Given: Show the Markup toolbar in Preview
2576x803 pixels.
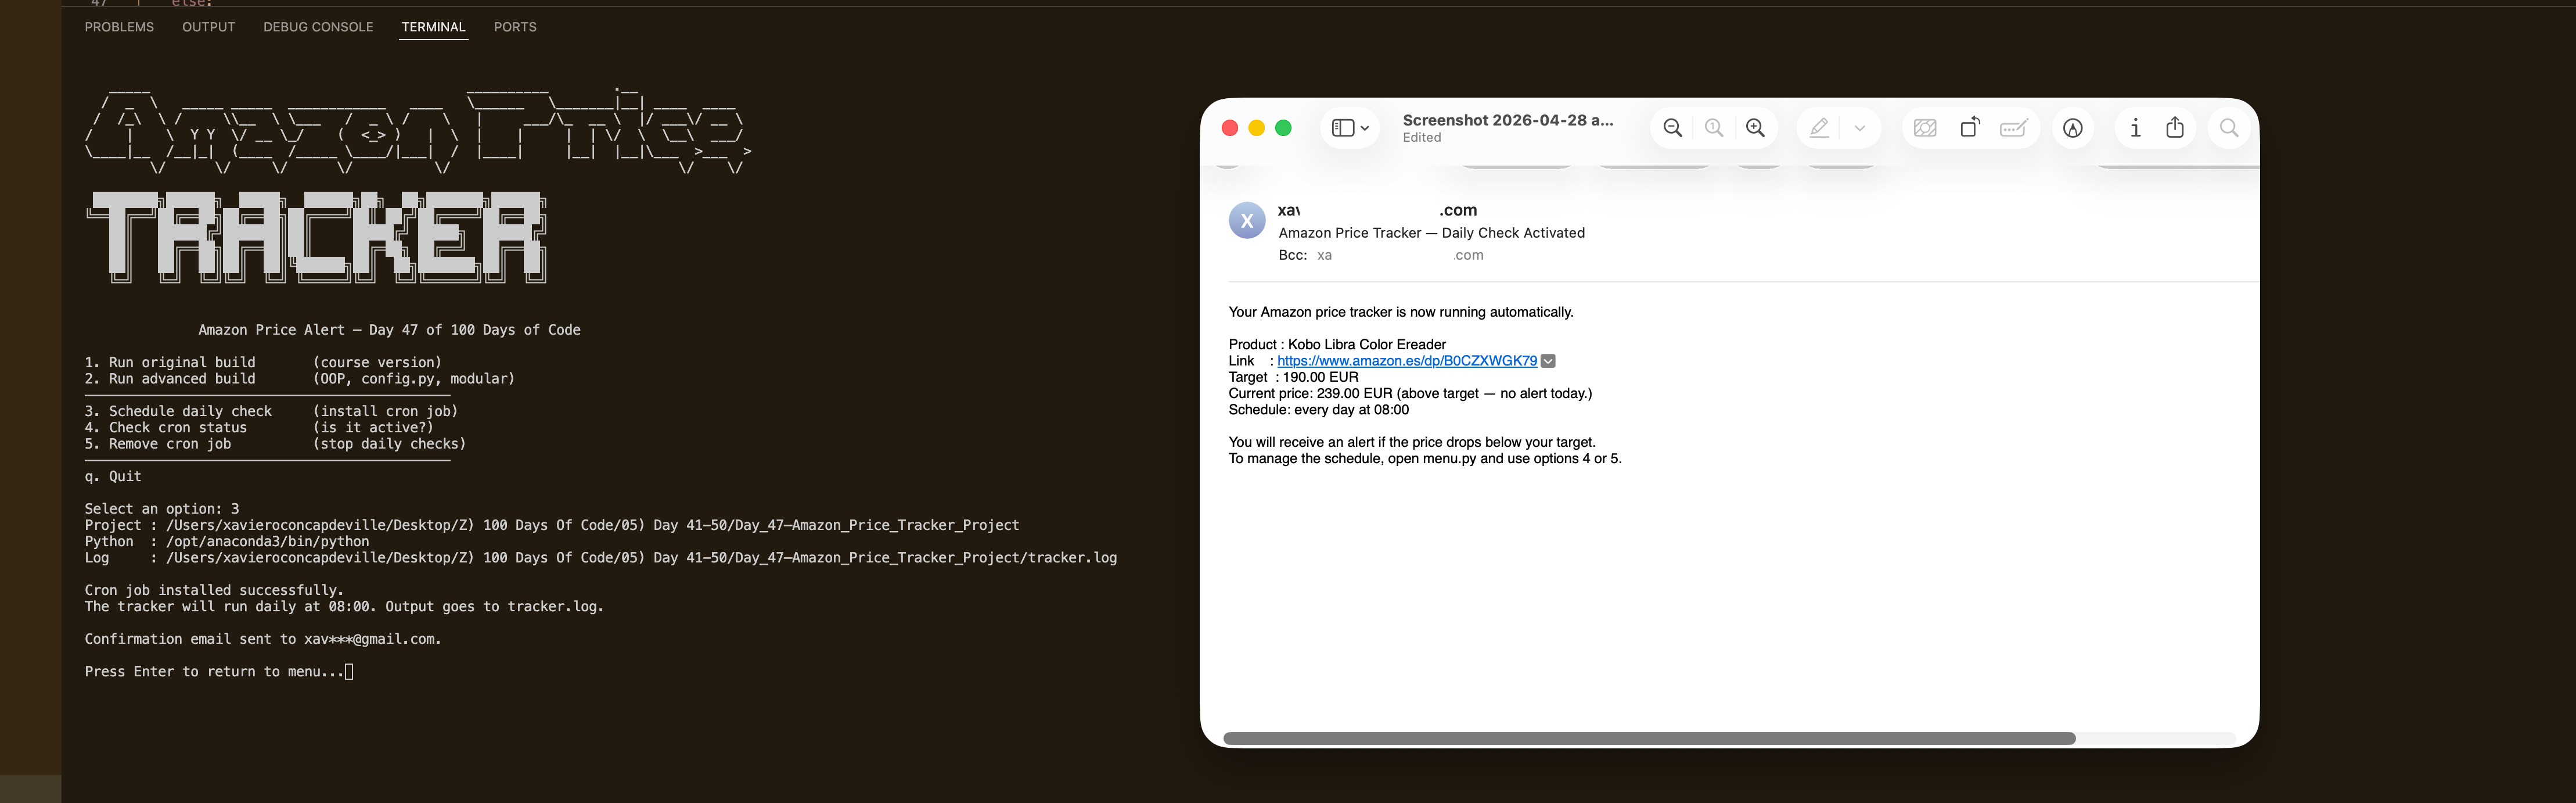Looking at the screenshot, I should pyautogui.click(x=2073, y=128).
